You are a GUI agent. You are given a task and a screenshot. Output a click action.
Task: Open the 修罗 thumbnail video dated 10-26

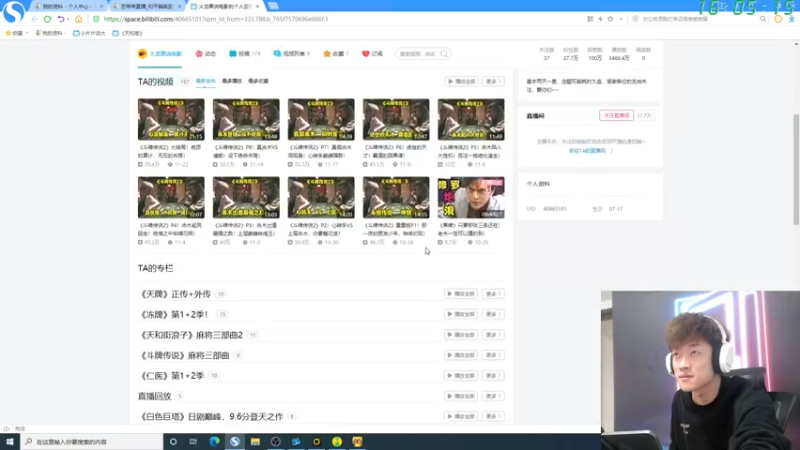(x=471, y=197)
